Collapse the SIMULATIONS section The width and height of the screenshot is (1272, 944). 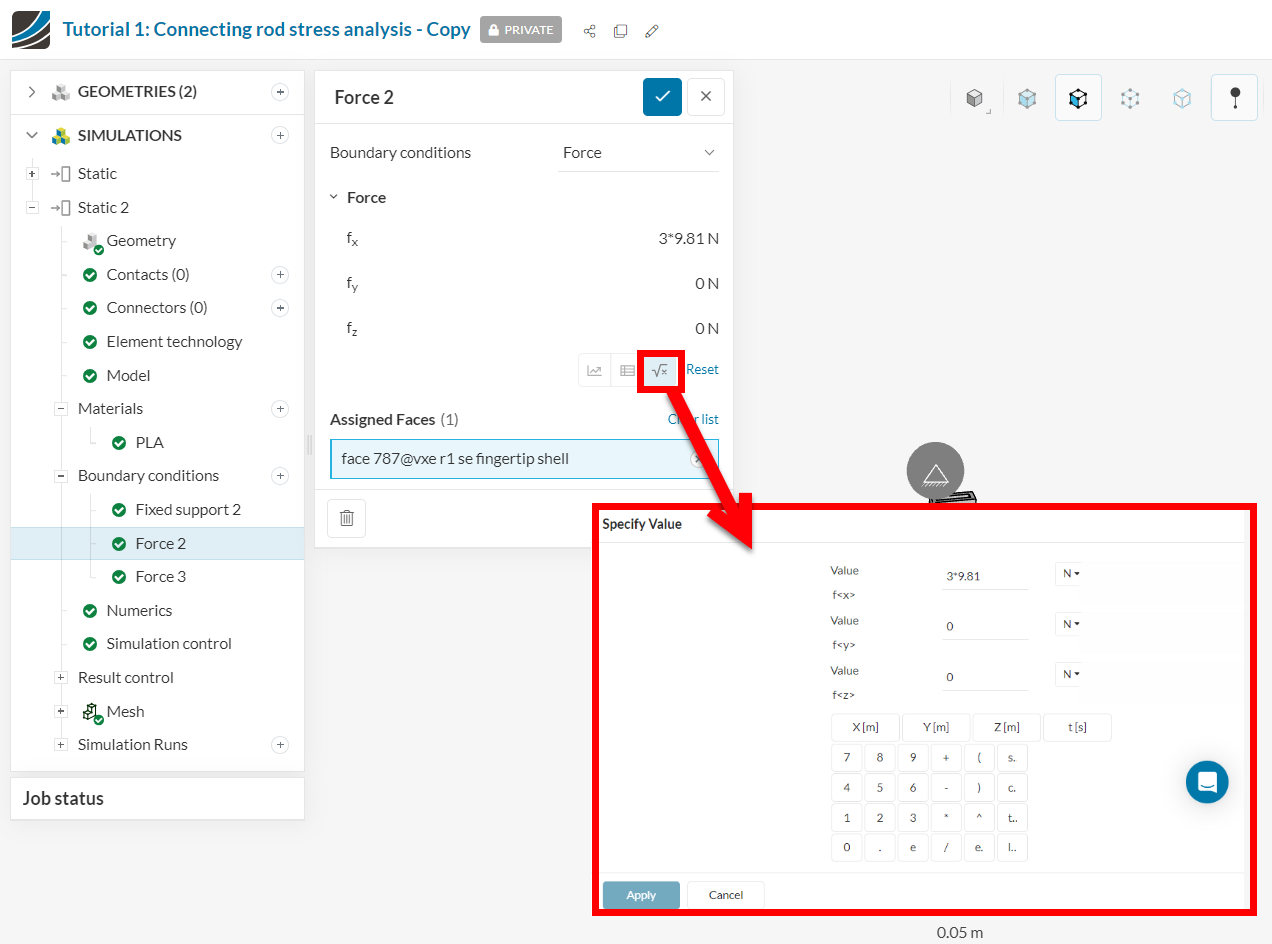click(32, 135)
